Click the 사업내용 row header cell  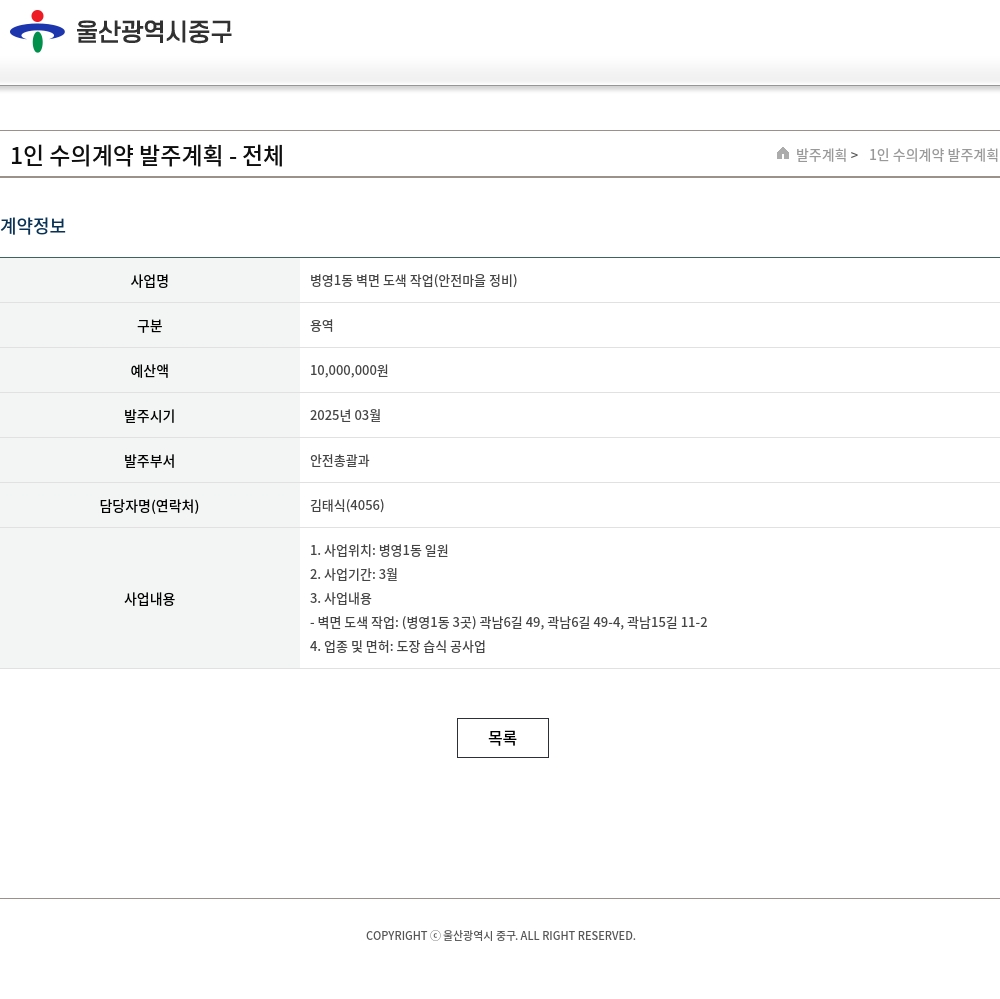[x=150, y=599]
